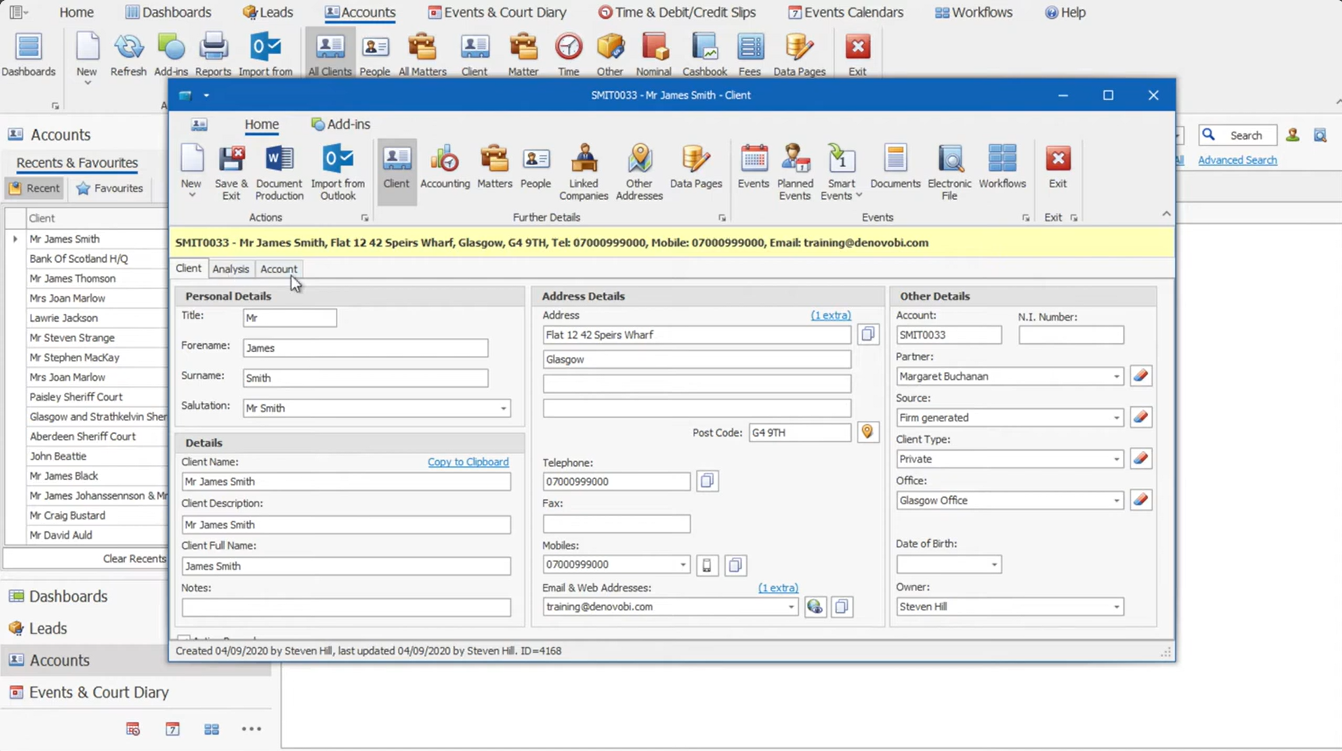Open the Events Calendars menu

pyautogui.click(x=846, y=12)
